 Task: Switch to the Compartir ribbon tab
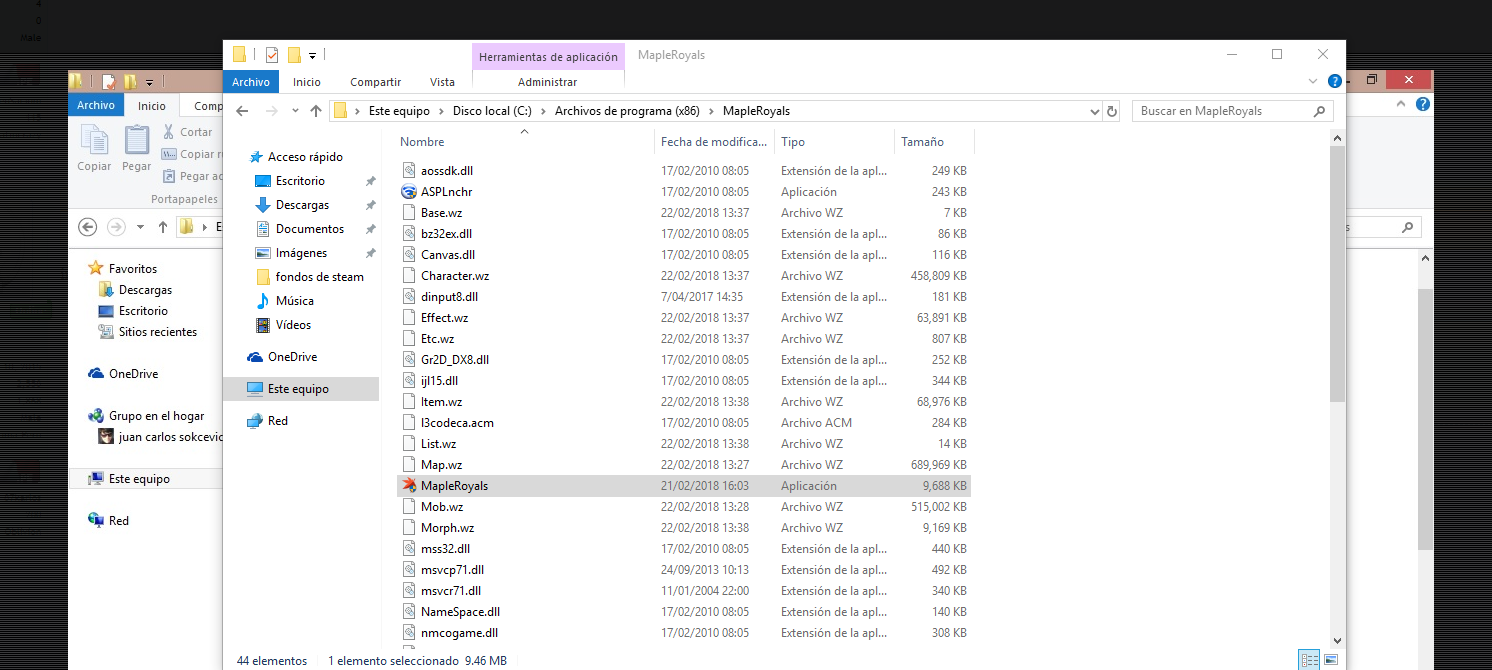(375, 82)
